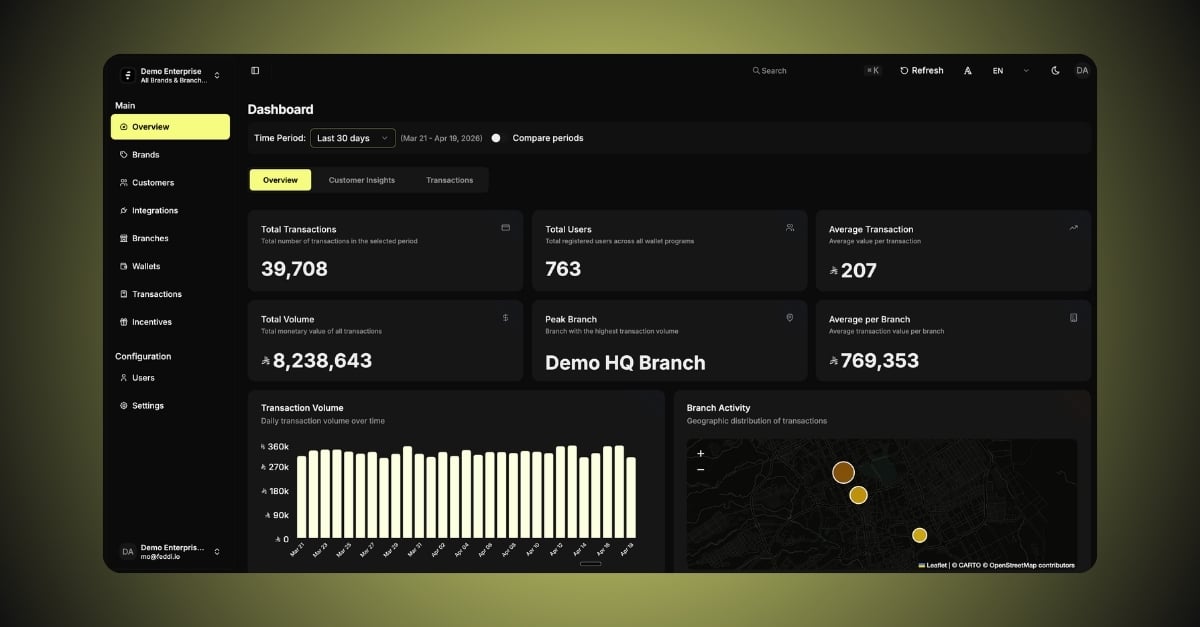Viewport: 1200px width, 627px height.
Task: Click the DA user avatar in header
Action: (1082, 71)
